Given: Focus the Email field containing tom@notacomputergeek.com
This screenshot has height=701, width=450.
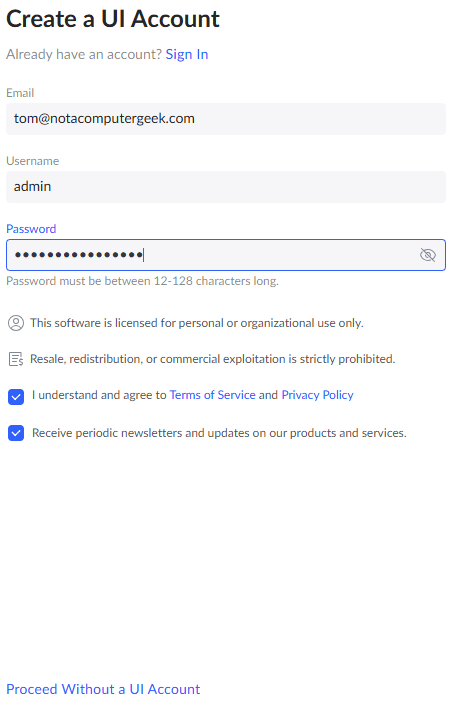Looking at the screenshot, I should pos(226,118).
